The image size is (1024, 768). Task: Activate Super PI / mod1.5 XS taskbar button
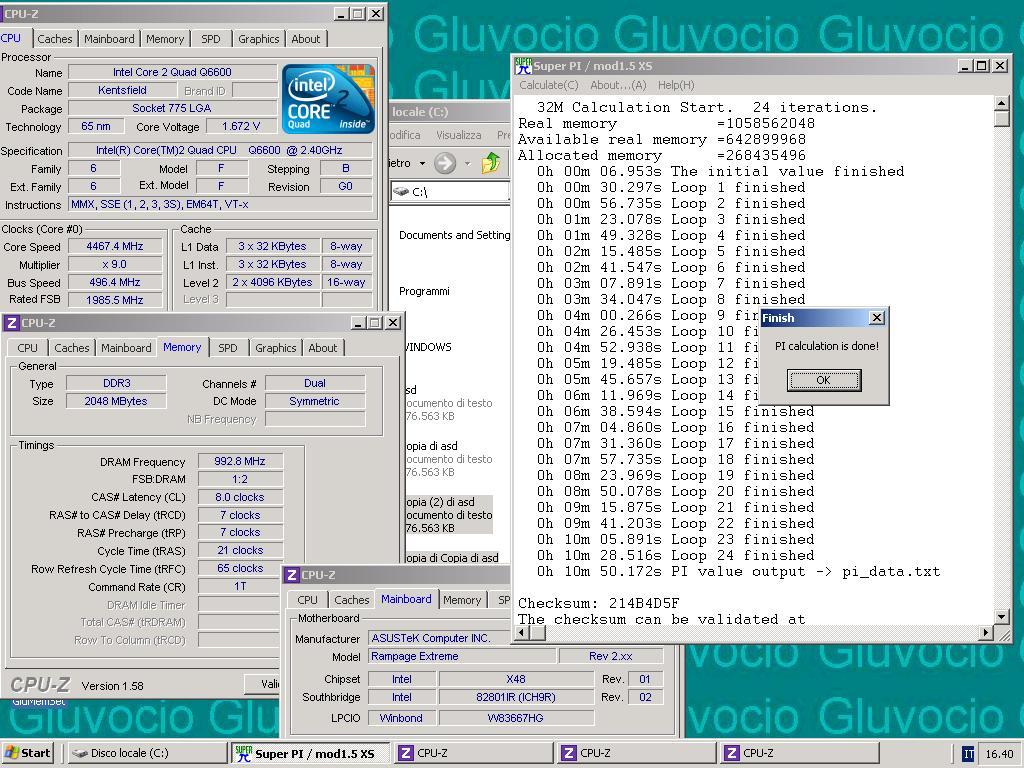point(311,753)
